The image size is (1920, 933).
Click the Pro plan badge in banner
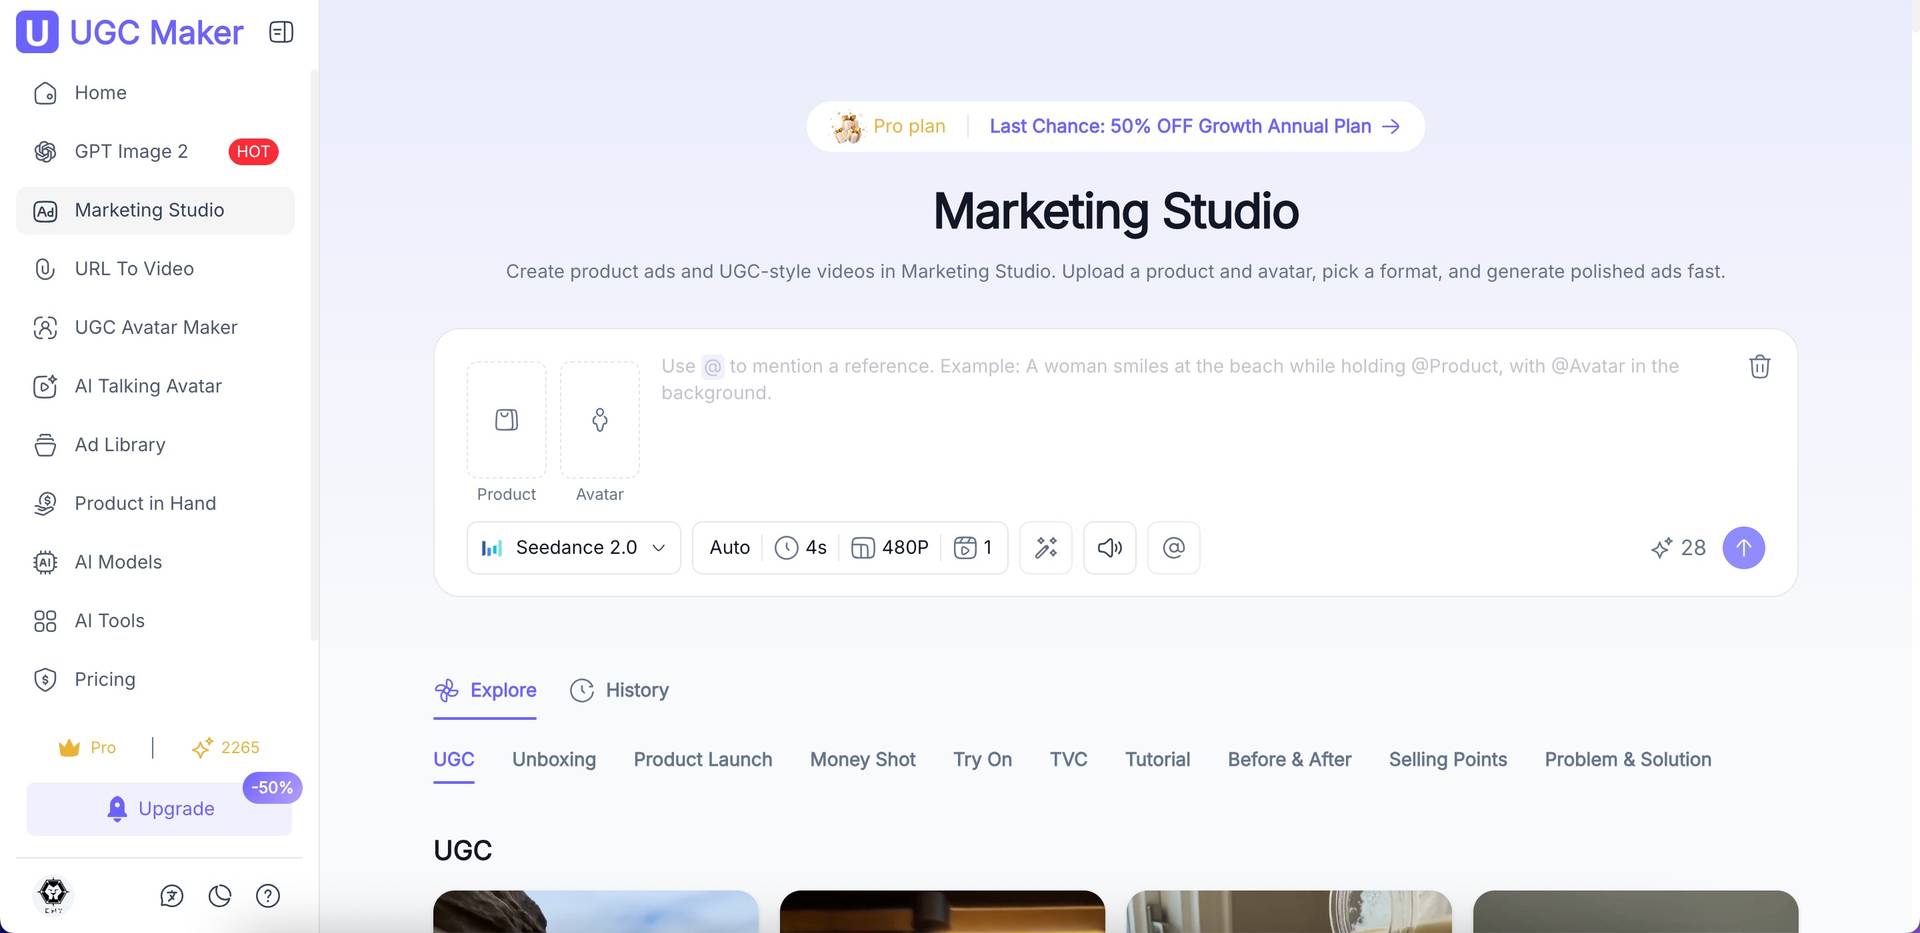(888, 127)
